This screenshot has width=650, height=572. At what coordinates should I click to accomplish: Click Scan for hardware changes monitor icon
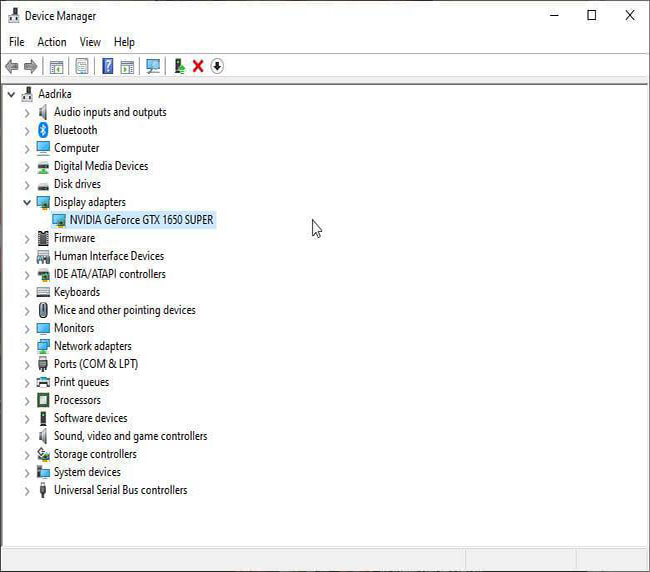152,66
